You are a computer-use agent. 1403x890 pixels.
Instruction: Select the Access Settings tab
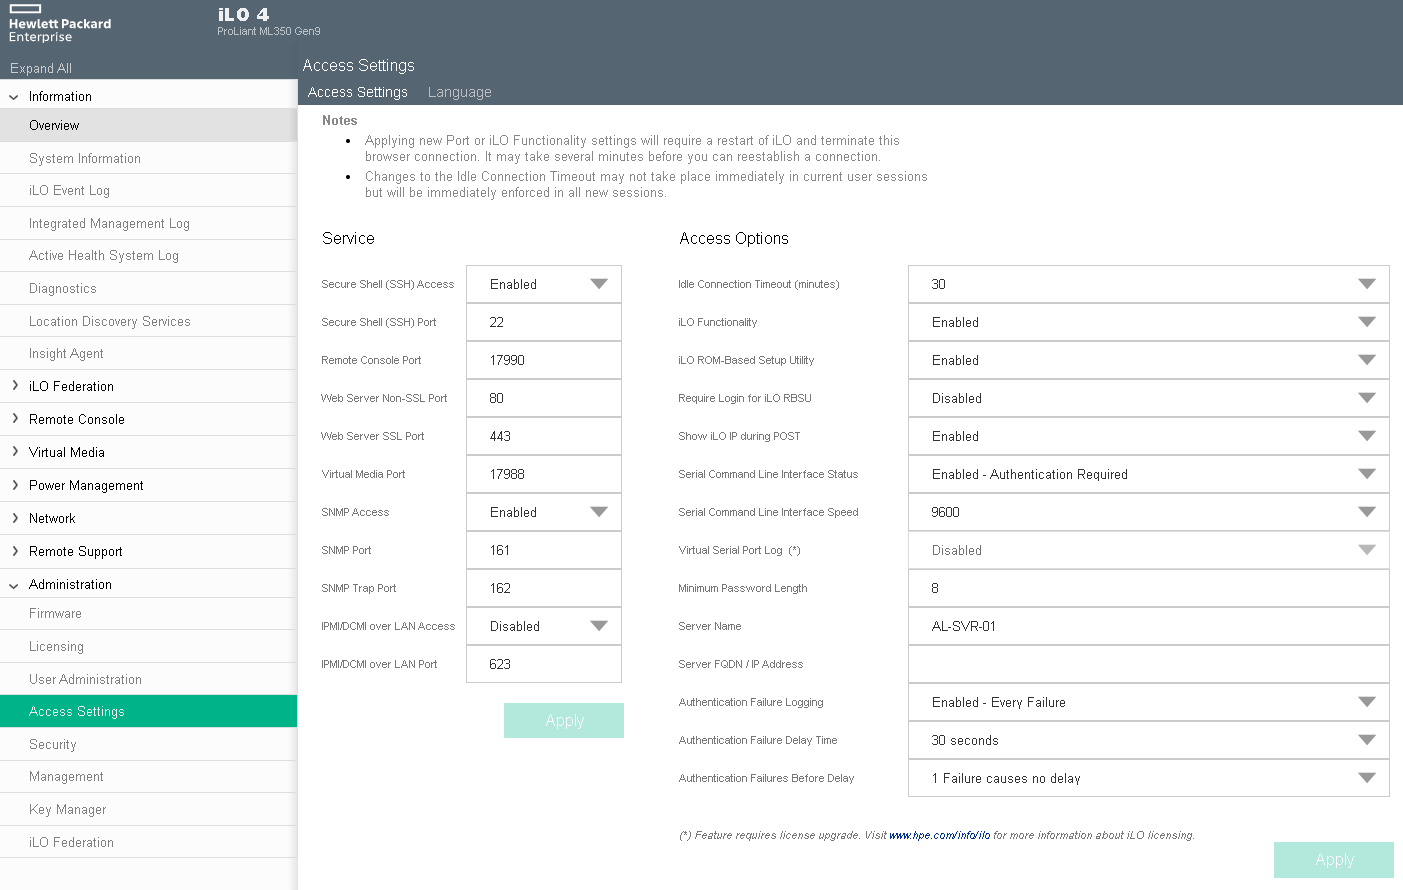(357, 92)
